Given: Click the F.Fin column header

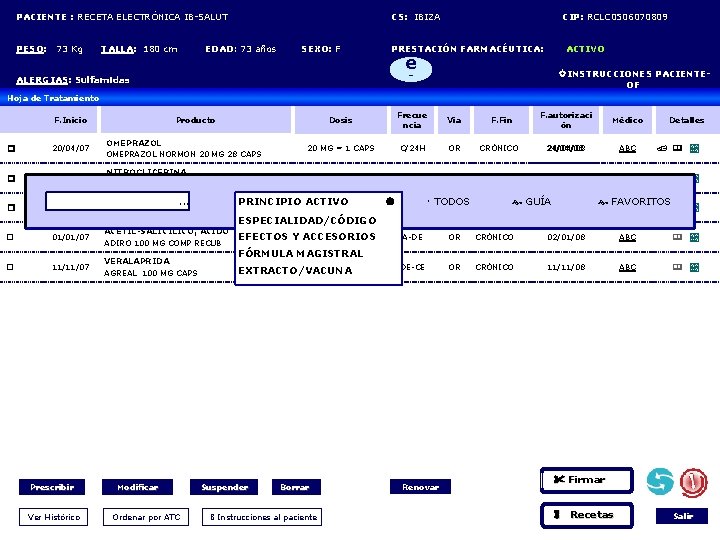Looking at the screenshot, I should click(501, 120).
